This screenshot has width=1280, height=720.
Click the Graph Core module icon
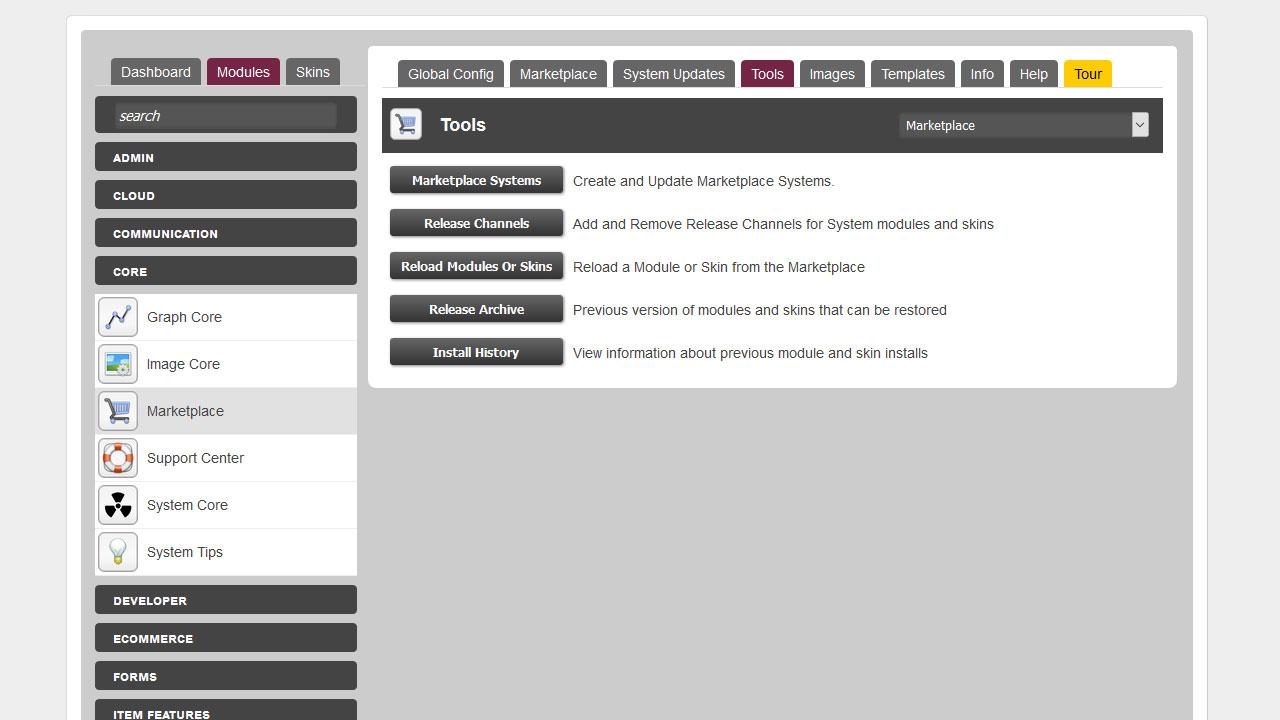click(x=118, y=317)
